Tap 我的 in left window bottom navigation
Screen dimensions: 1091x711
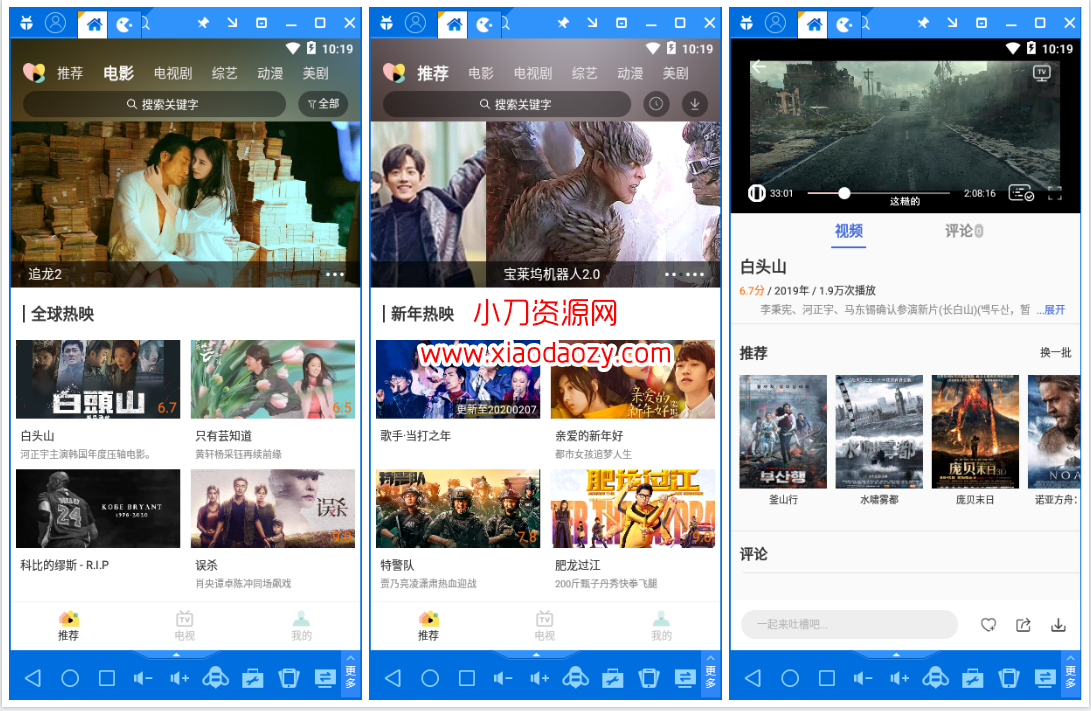coord(301,625)
